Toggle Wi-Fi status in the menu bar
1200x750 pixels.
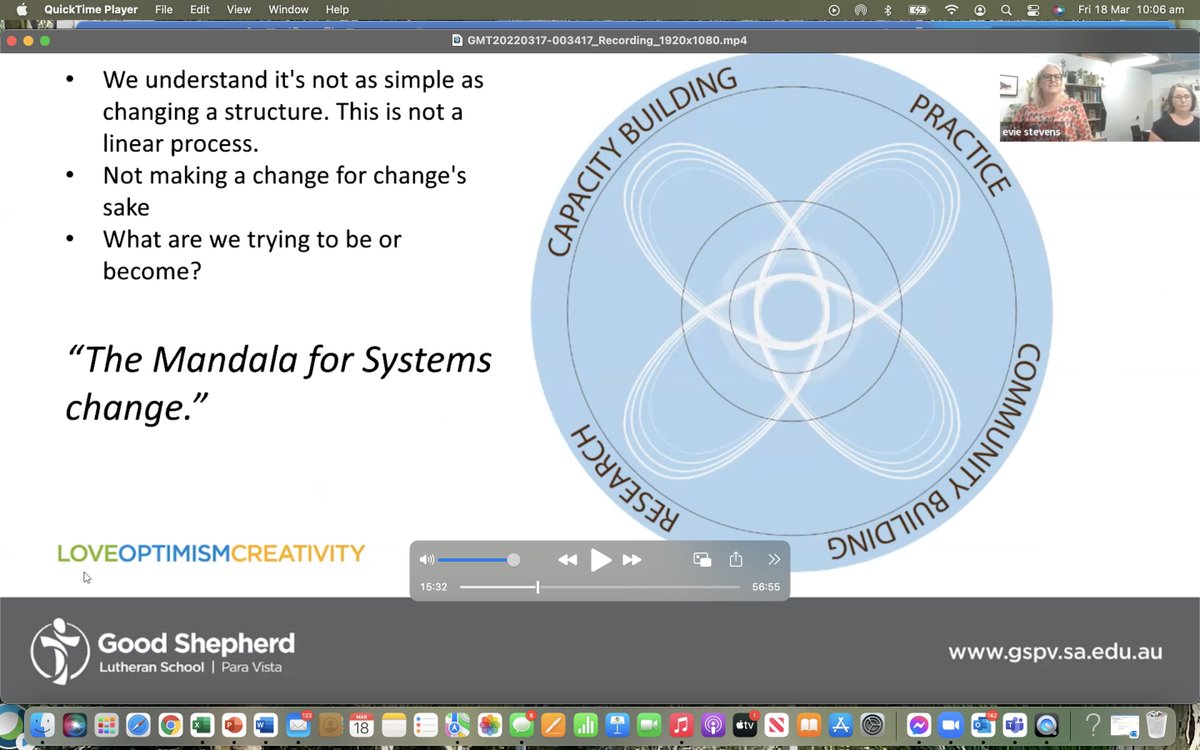pos(949,10)
